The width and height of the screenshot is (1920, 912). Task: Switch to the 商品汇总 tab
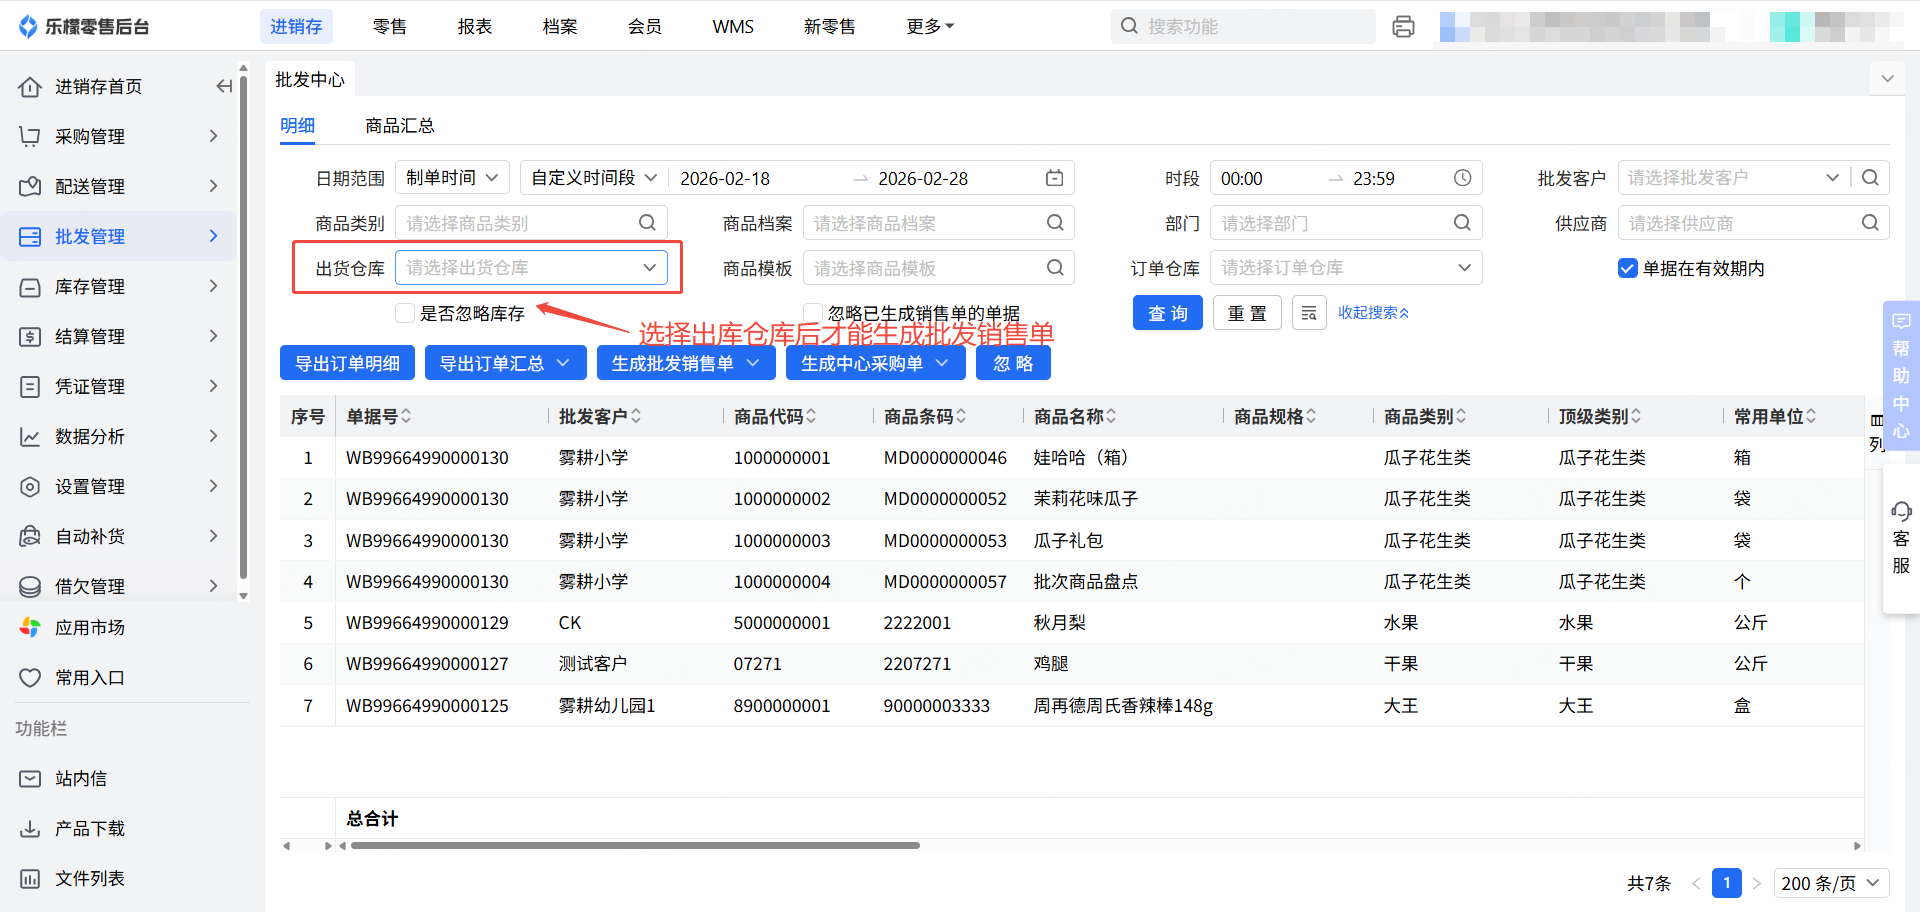tap(399, 126)
